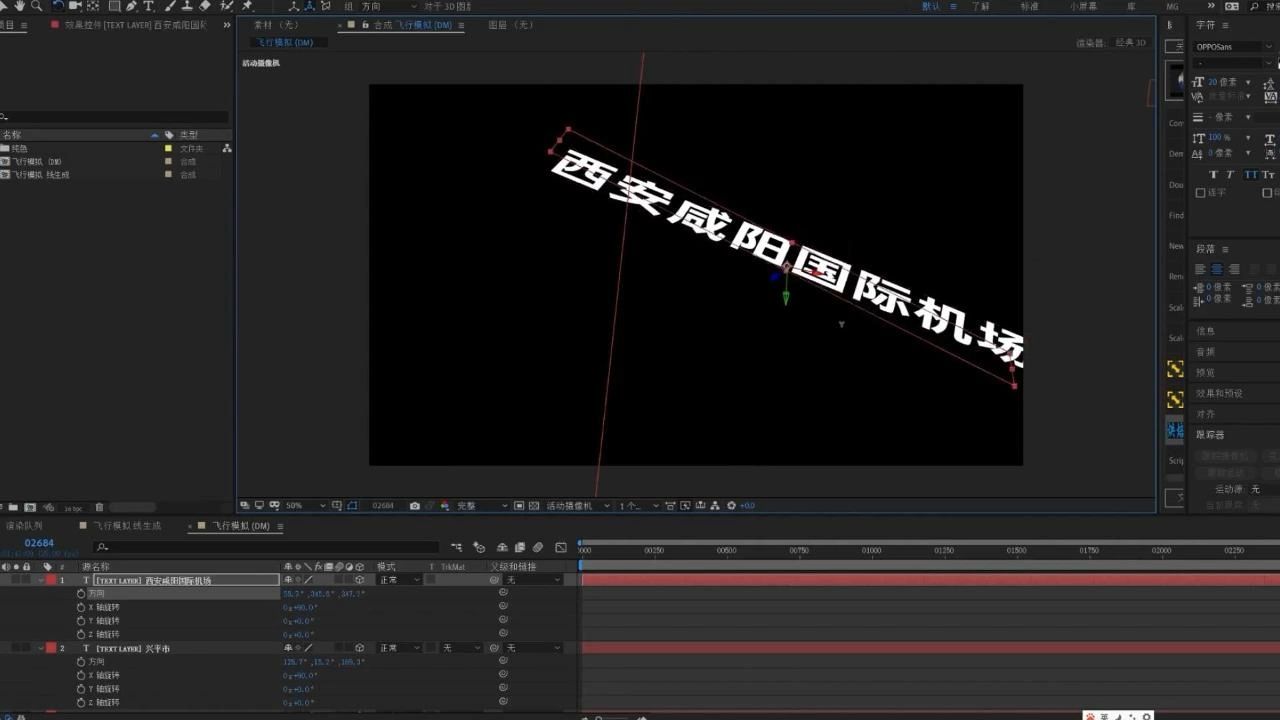Toggle stopwatch for layer 1 方向 property
Screen dimensions: 1280x720
[x=81, y=593]
